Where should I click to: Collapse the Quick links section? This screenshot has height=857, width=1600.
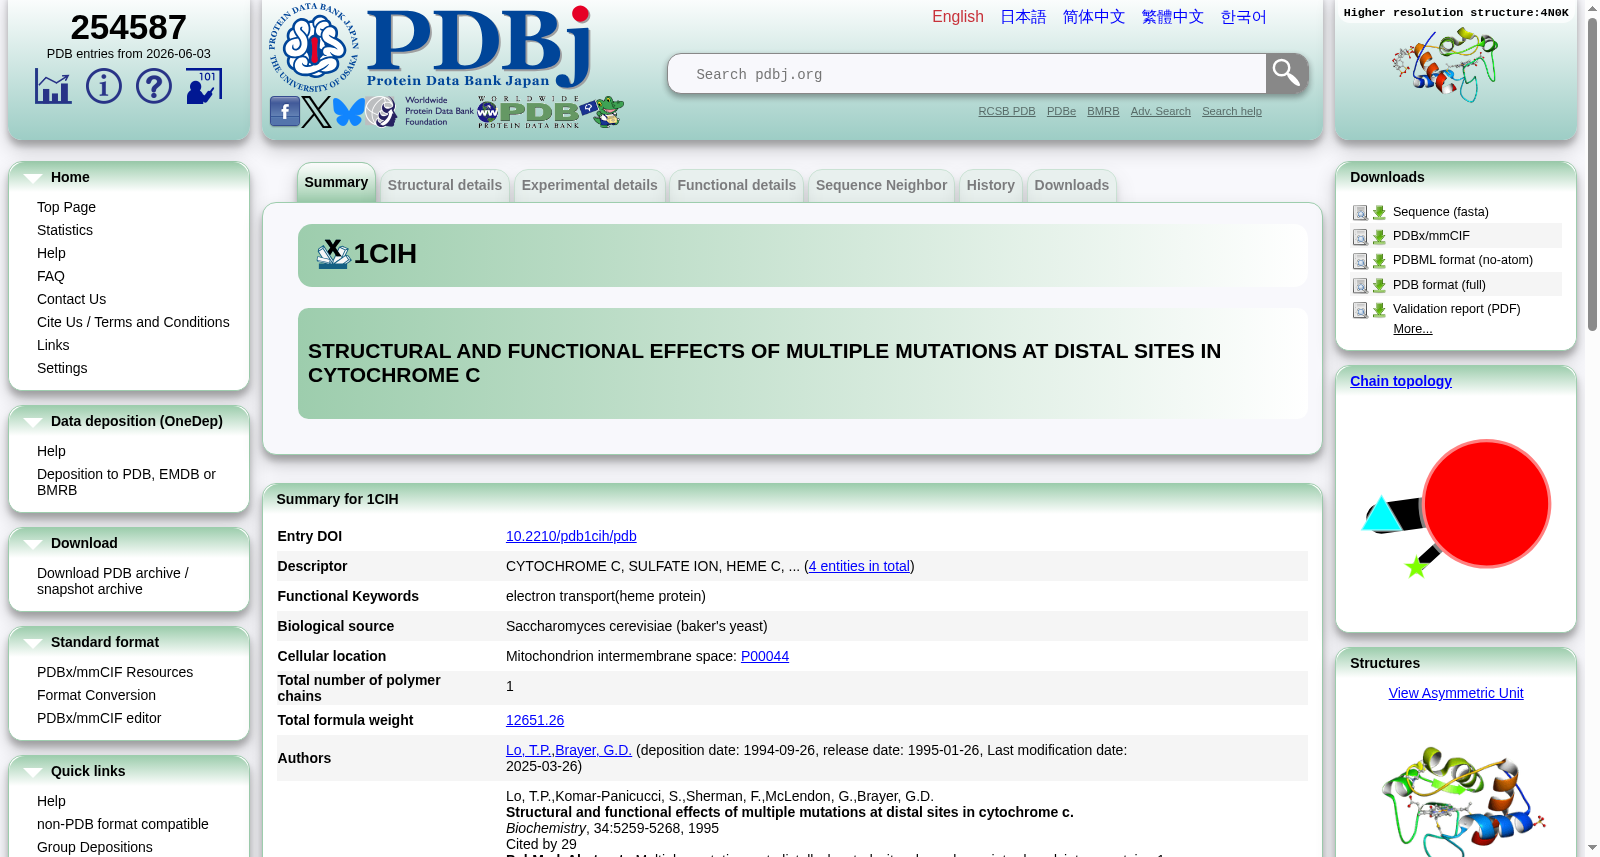pos(33,772)
